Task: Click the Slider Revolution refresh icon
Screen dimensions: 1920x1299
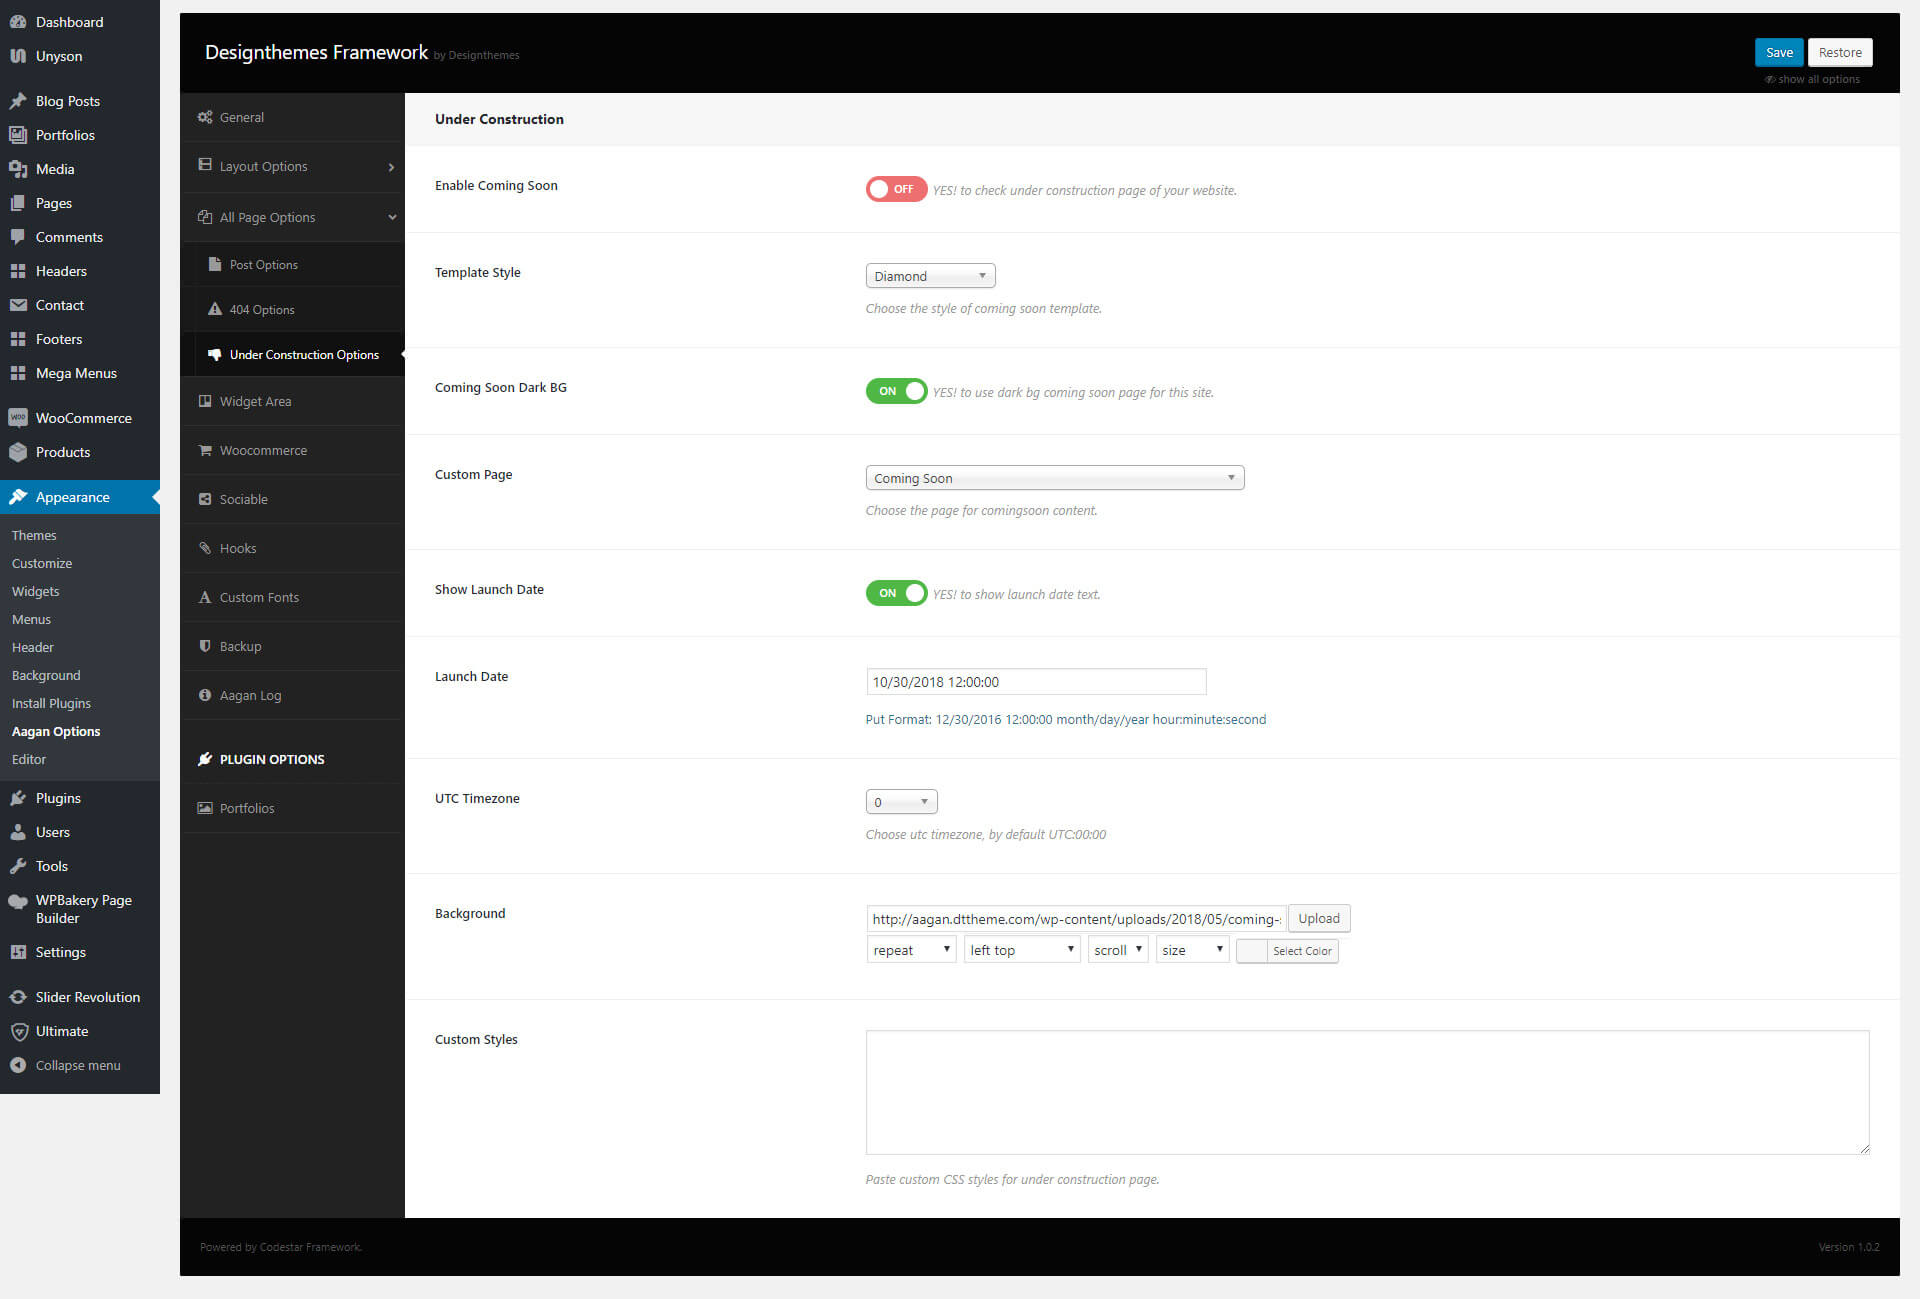Action: click(x=18, y=997)
